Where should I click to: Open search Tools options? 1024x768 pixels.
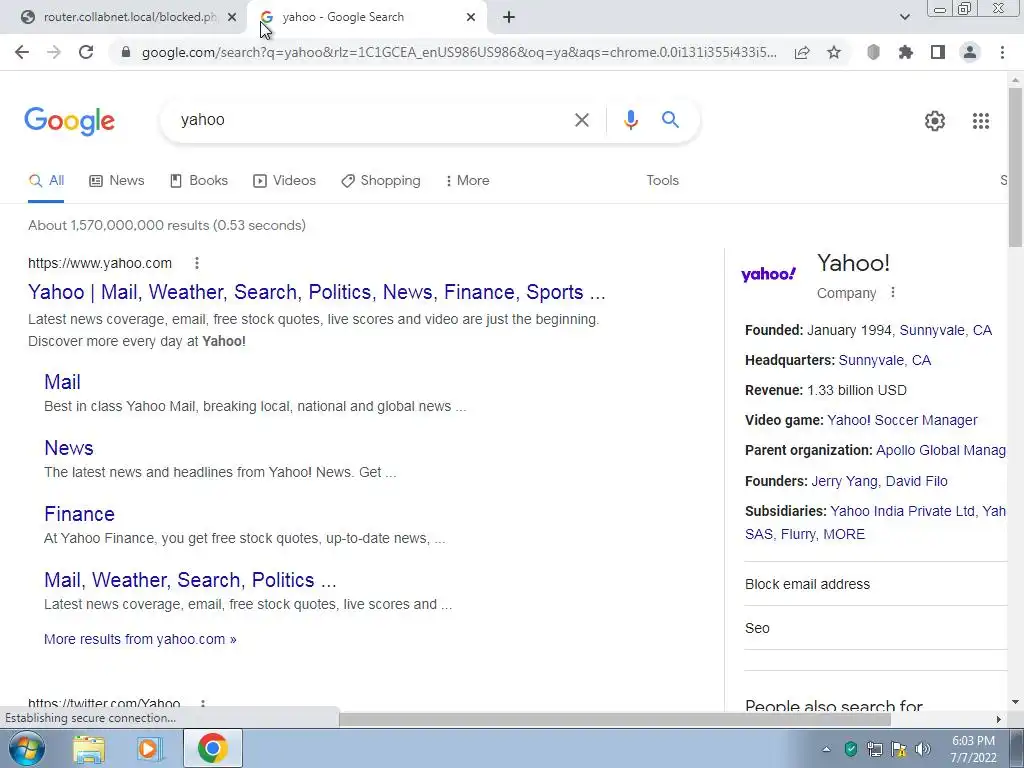[x=662, y=181]
